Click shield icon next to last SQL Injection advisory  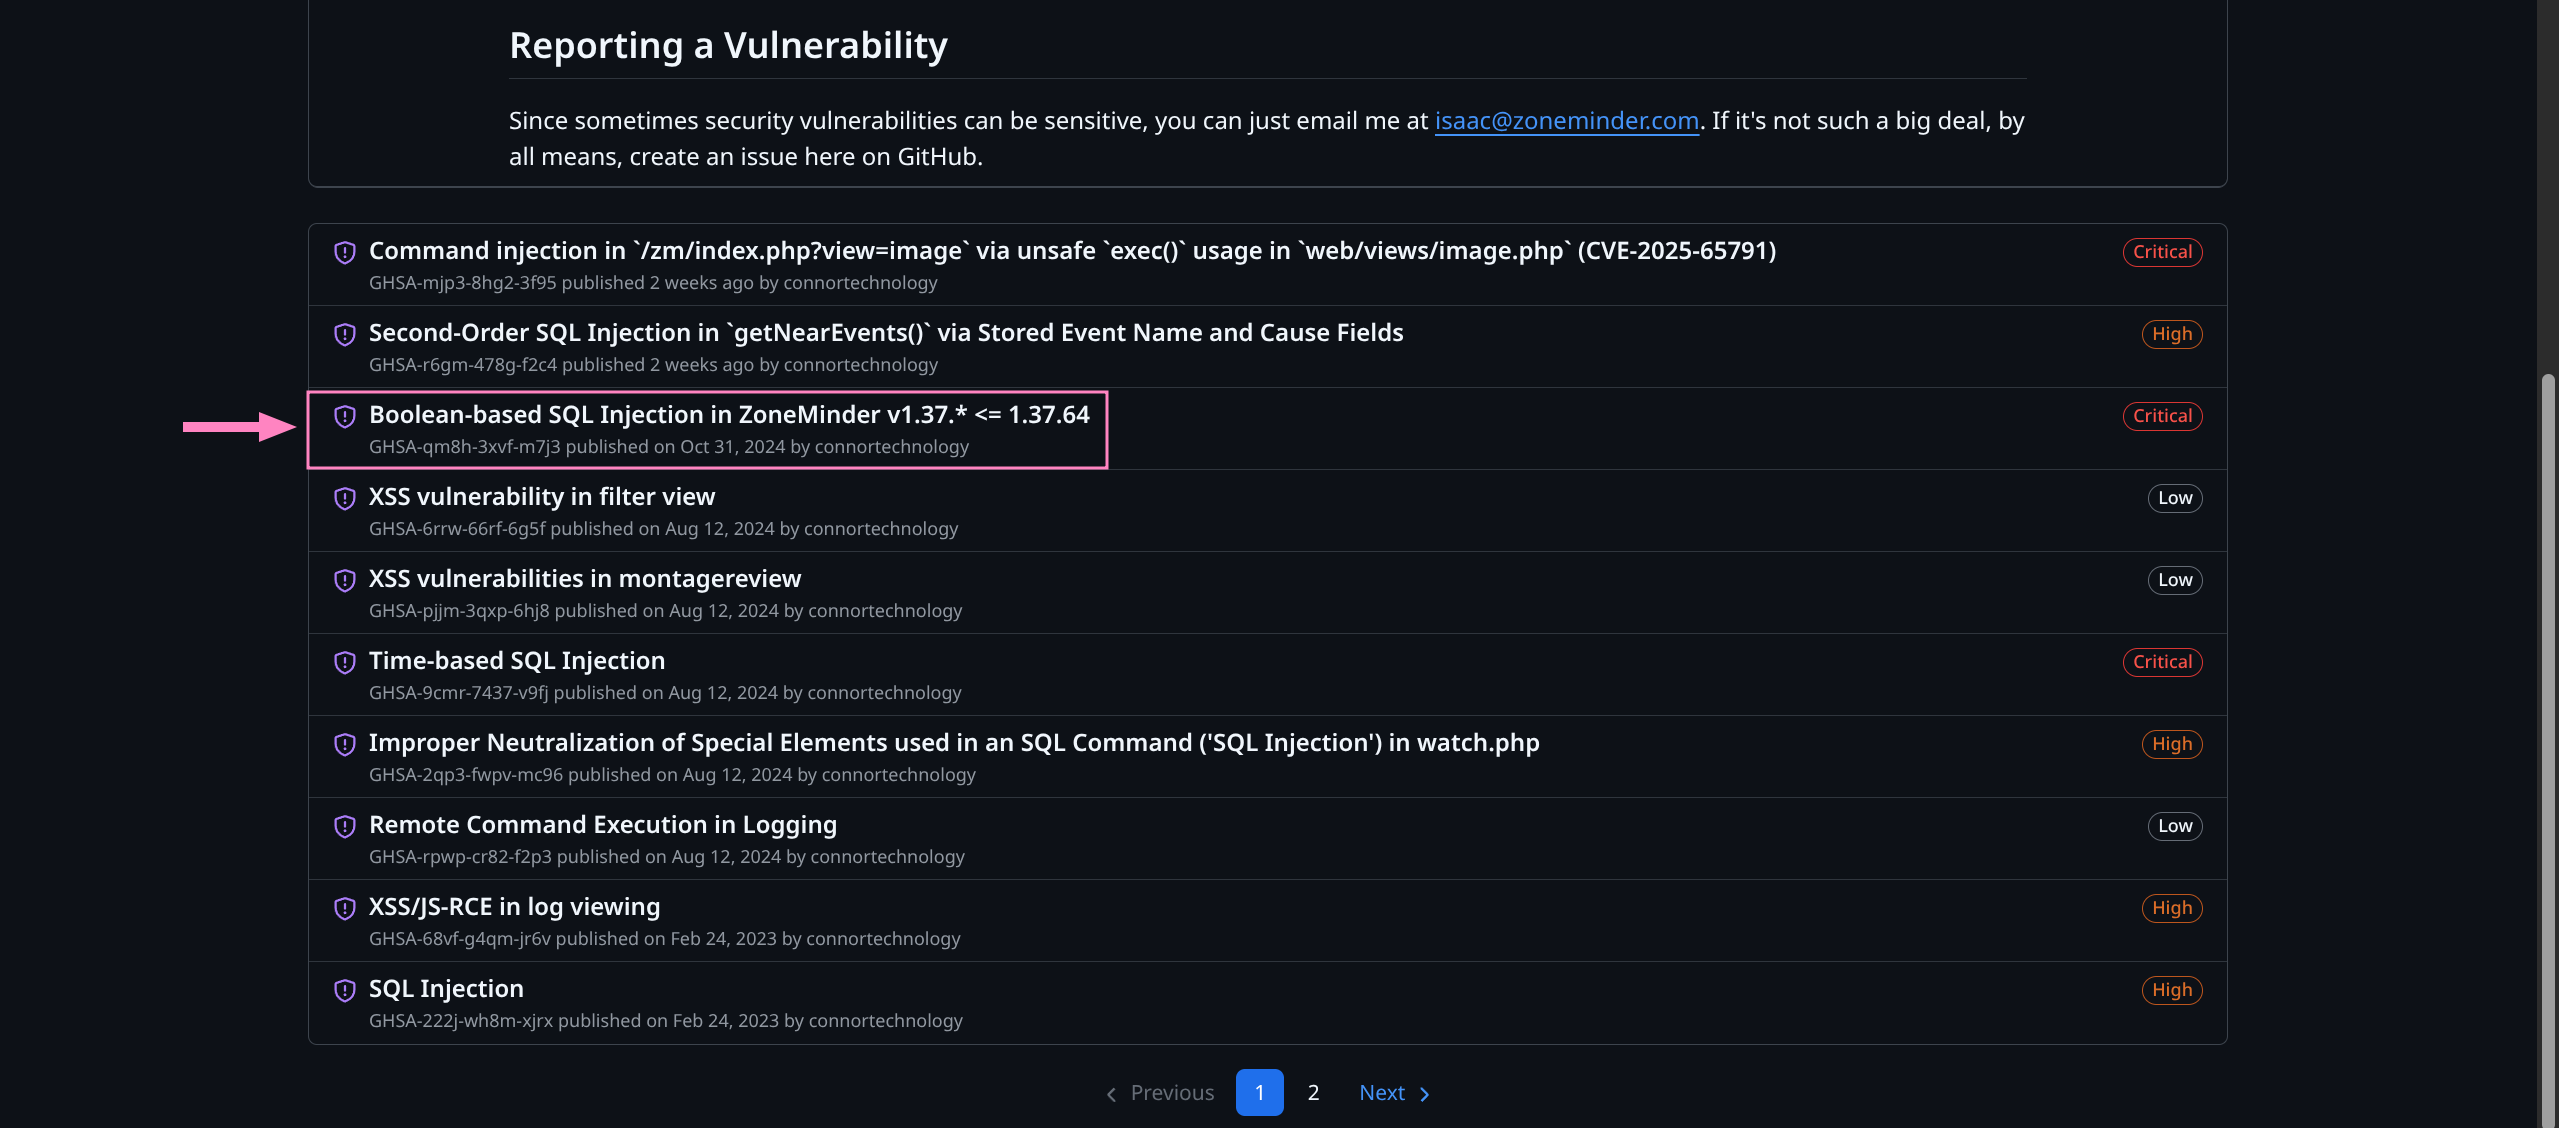344,990
